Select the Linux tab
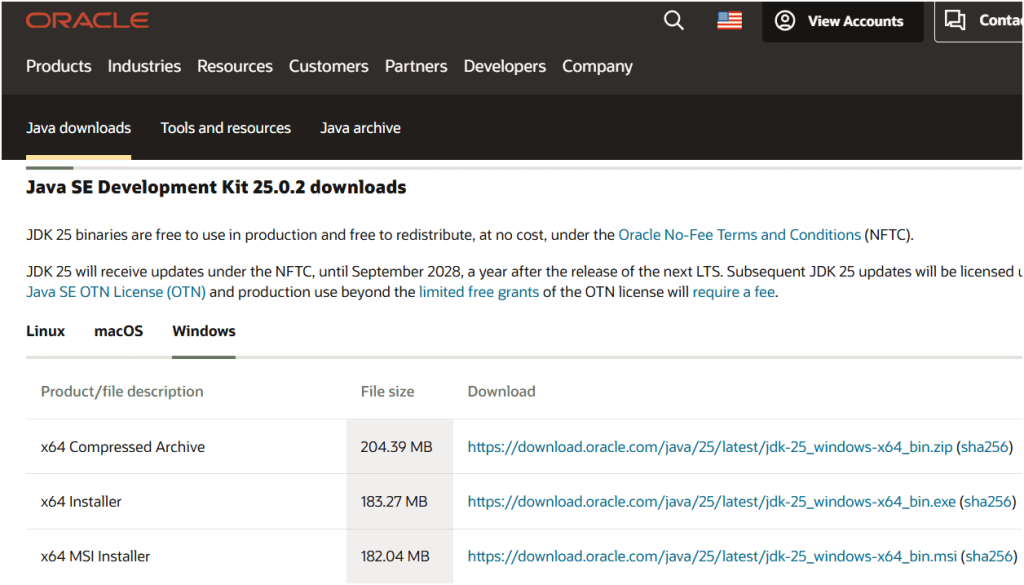 click(x=45, y=331)
